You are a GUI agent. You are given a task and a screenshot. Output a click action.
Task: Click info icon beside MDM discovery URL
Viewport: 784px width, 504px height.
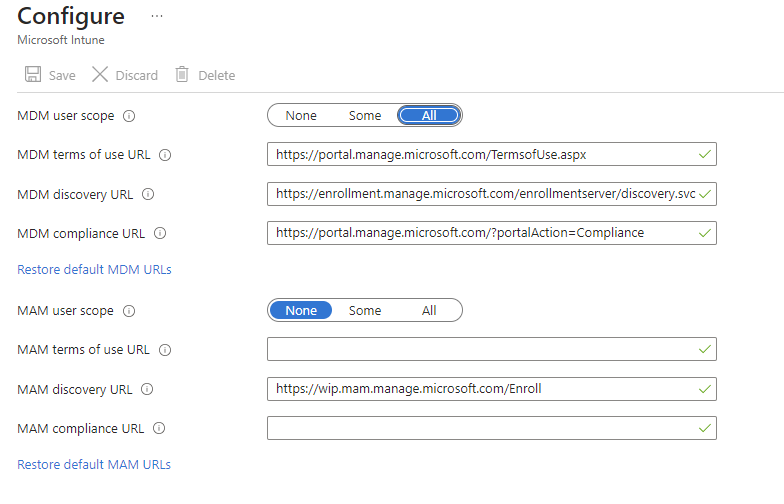point(149,194)
